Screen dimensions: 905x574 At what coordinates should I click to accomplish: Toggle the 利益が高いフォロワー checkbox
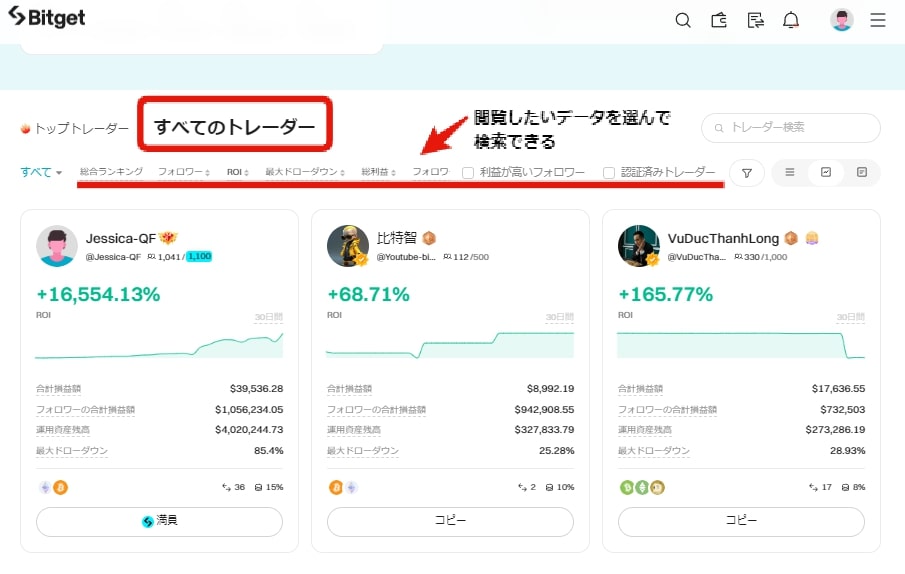click(468, 172)
